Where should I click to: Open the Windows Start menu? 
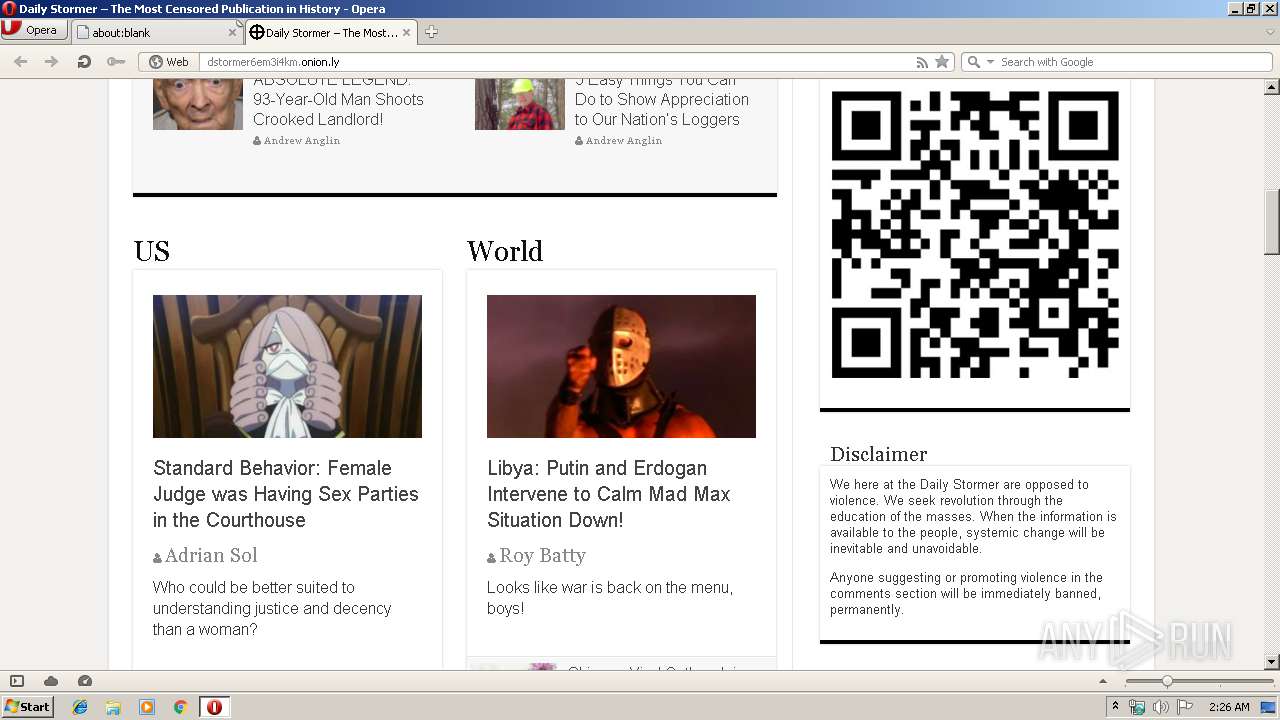pyautogui.click(x=27, y=706)
